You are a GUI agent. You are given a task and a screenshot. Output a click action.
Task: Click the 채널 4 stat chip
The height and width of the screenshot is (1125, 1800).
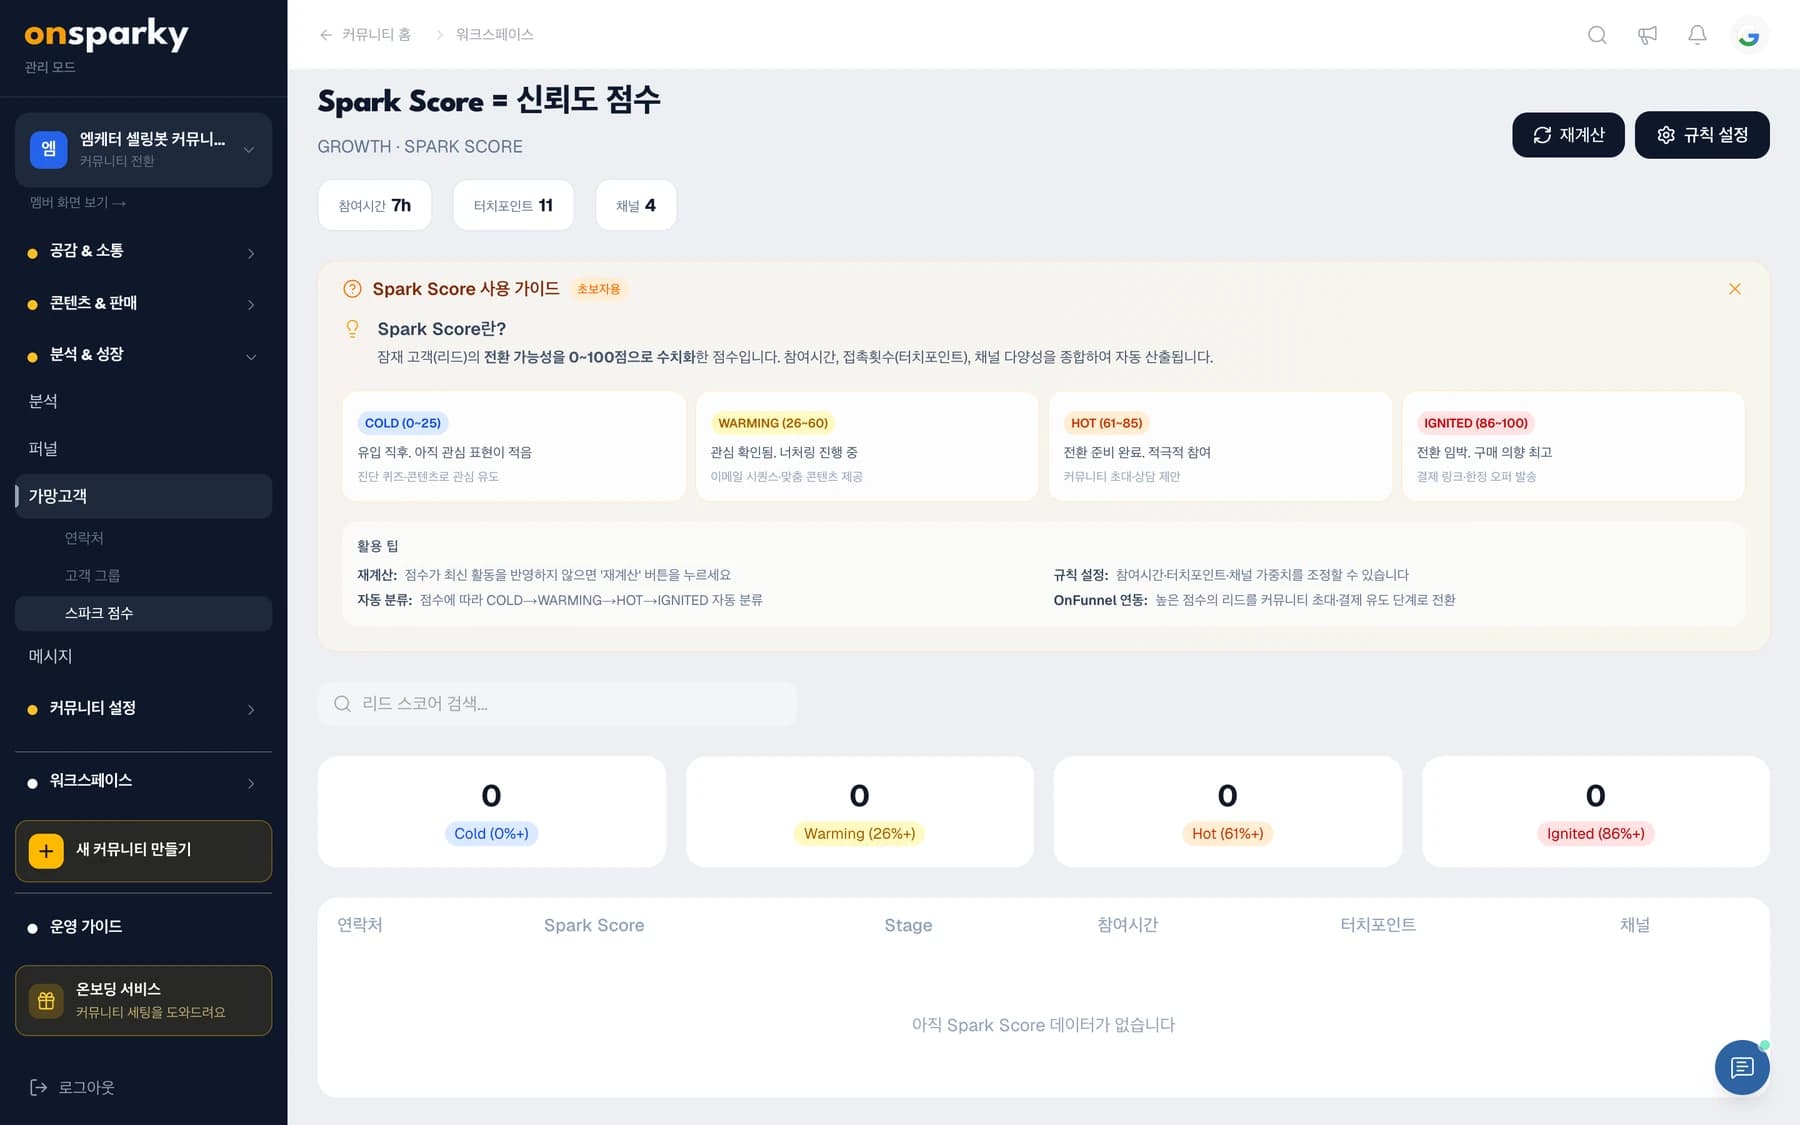tap(636, 205)
